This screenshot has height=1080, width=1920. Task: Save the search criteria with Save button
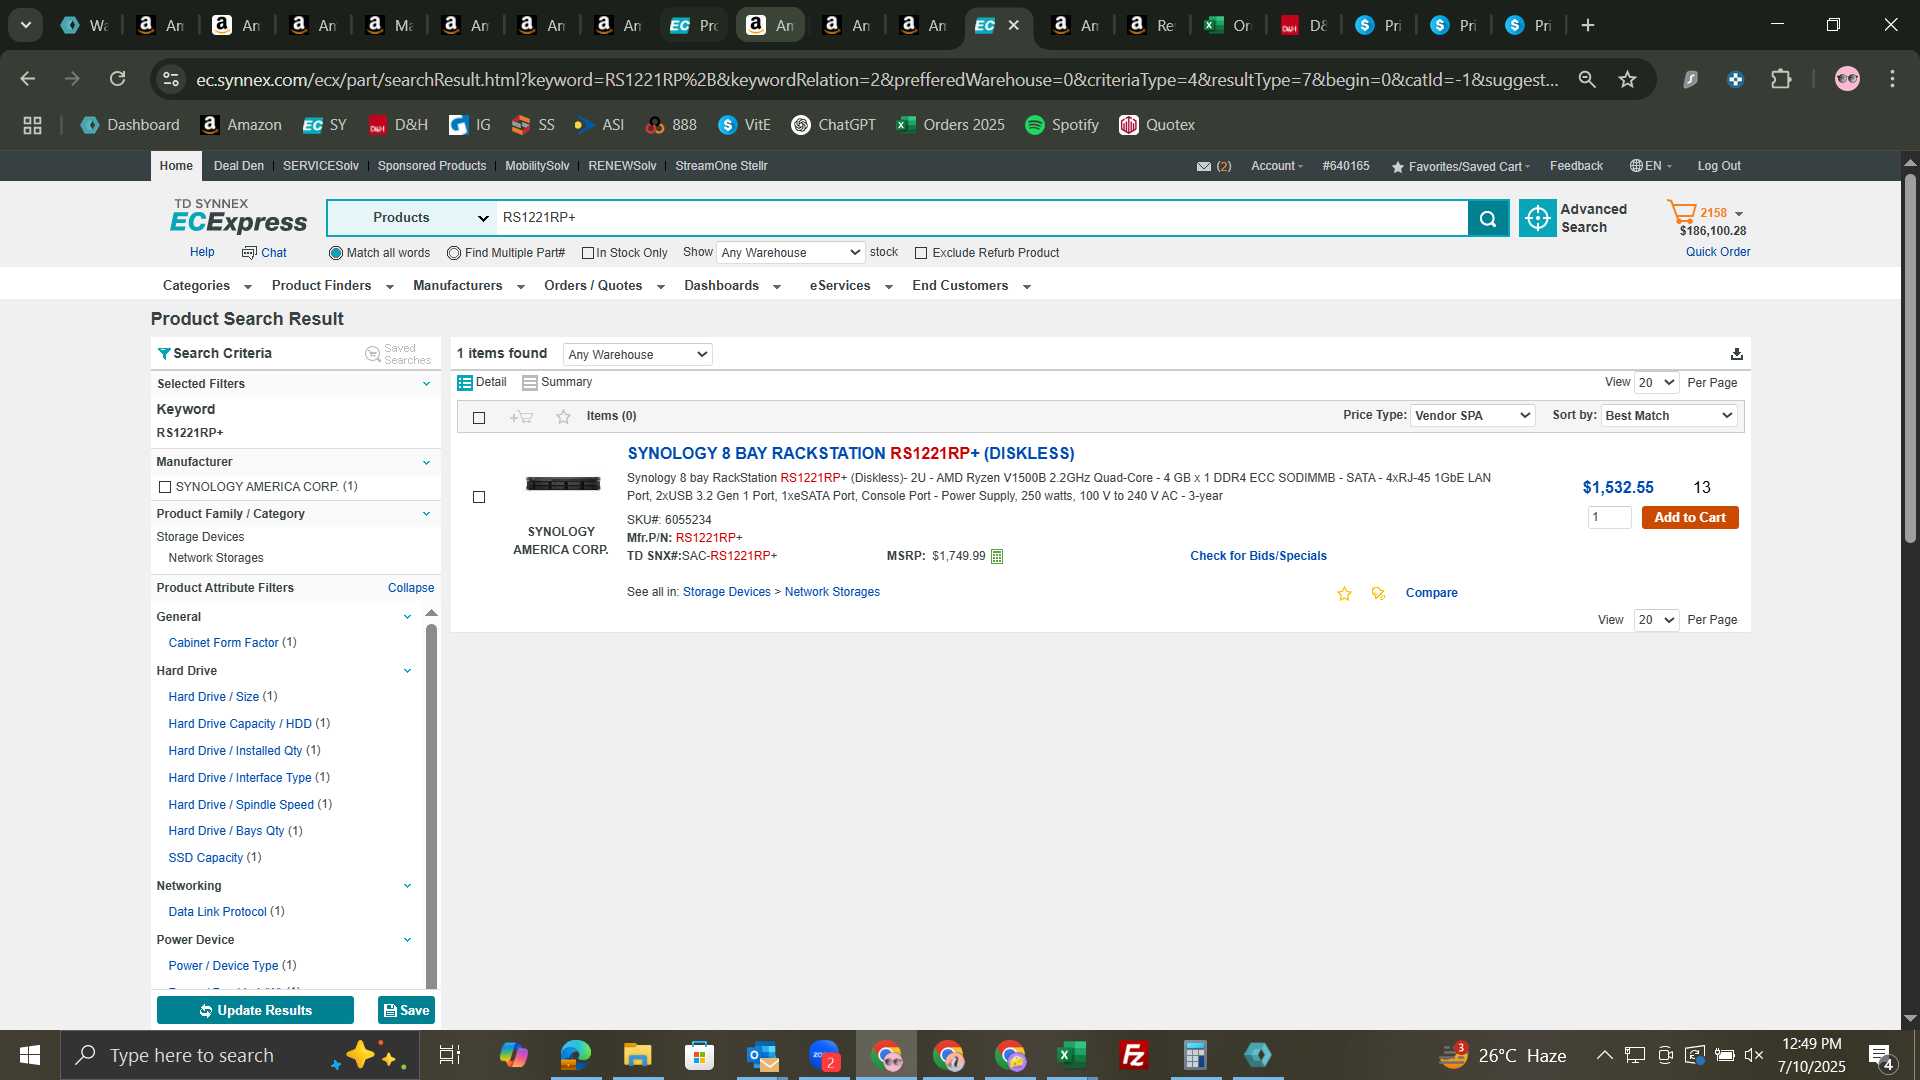coord(406,1011)
